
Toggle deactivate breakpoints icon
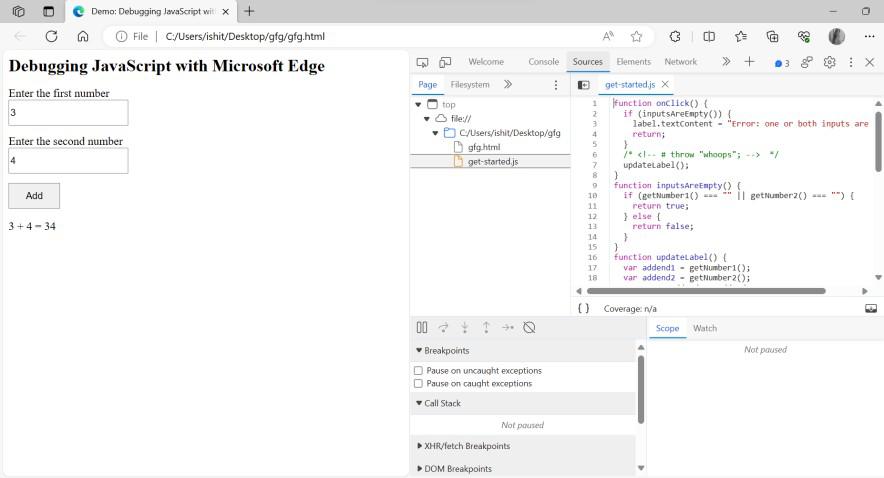point(529,327)
